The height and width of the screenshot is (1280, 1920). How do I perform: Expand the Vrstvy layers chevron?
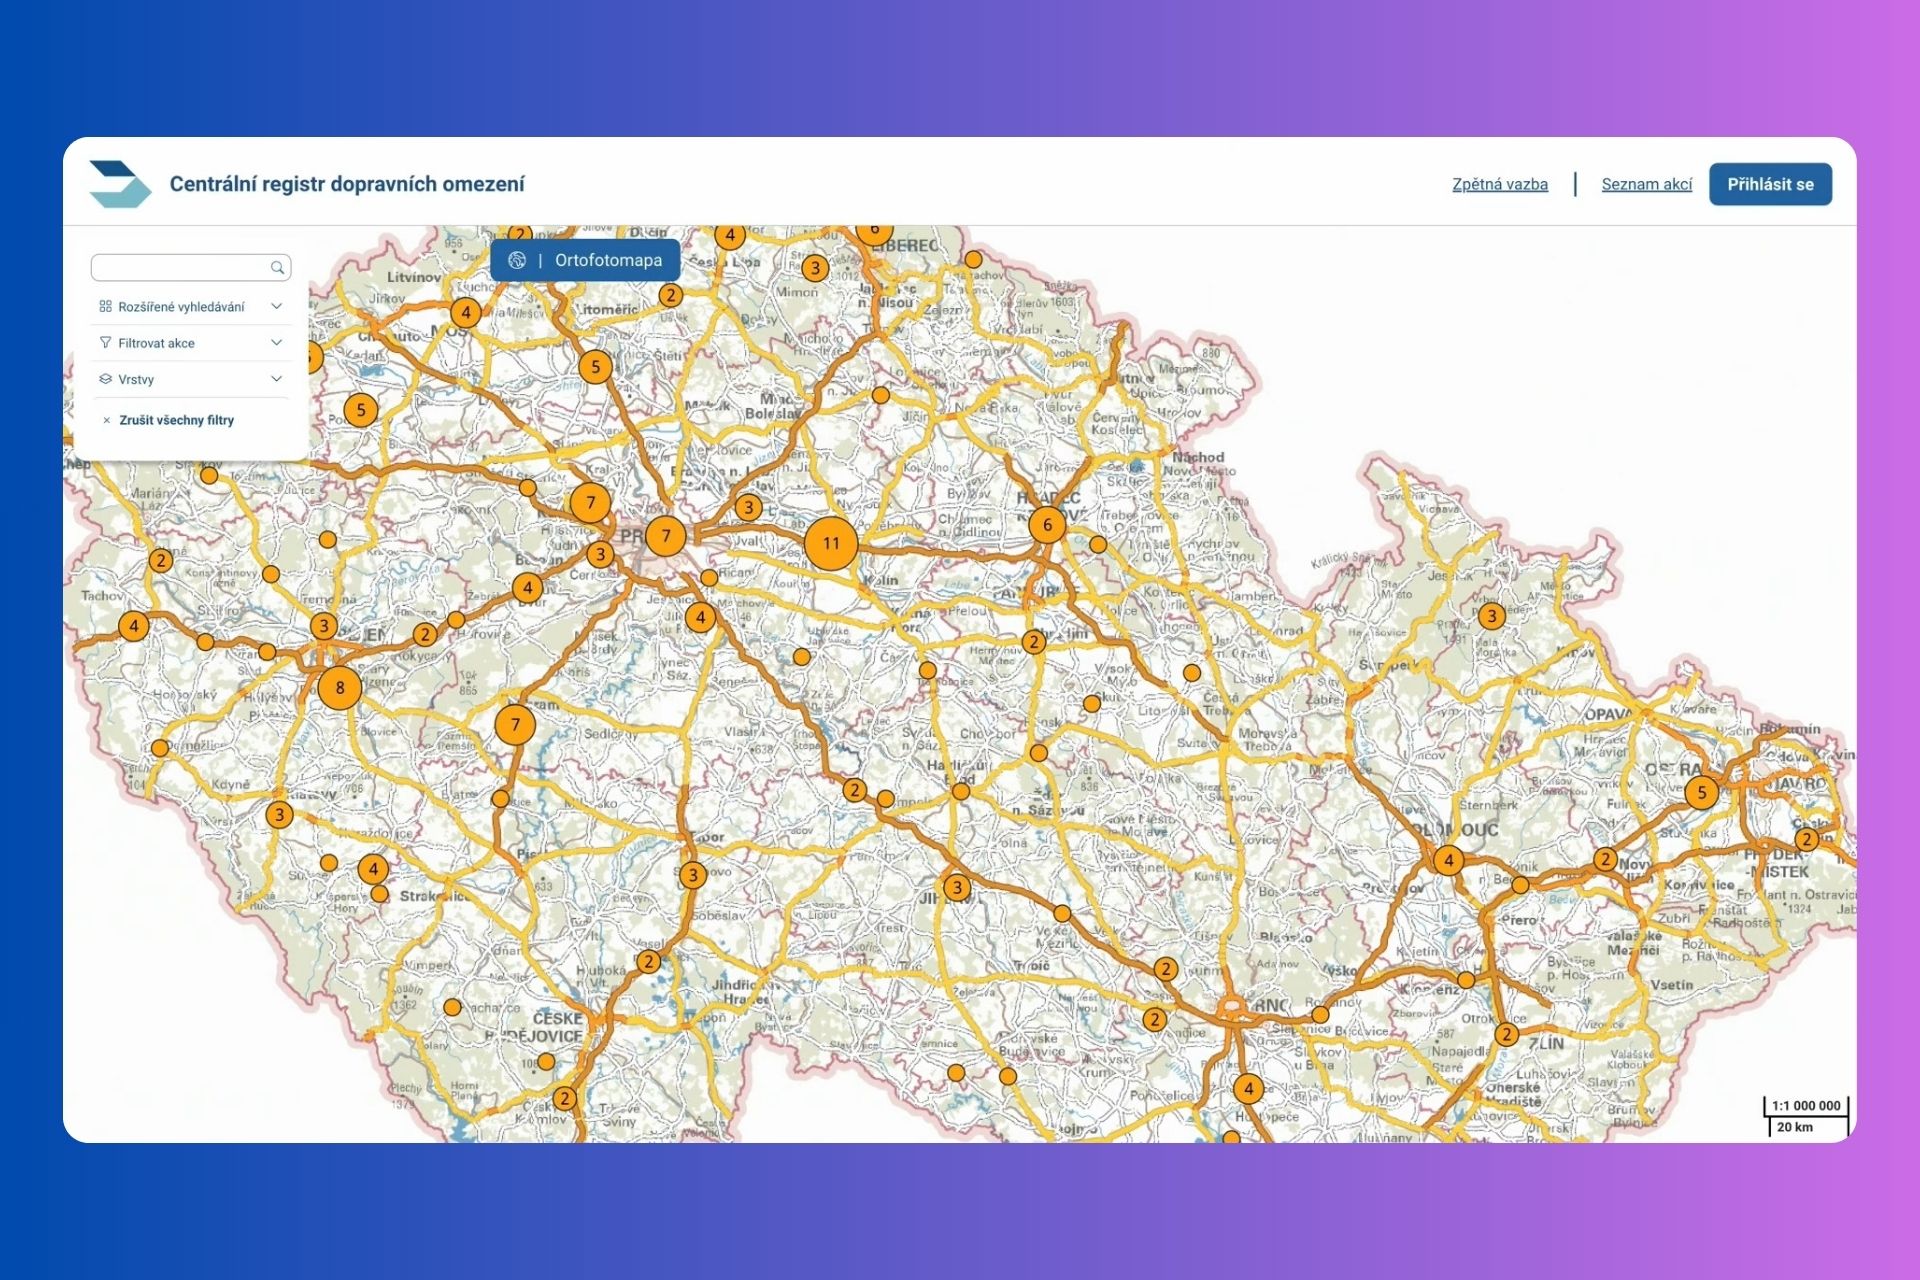pyautogui.click(x=277, y=379)
